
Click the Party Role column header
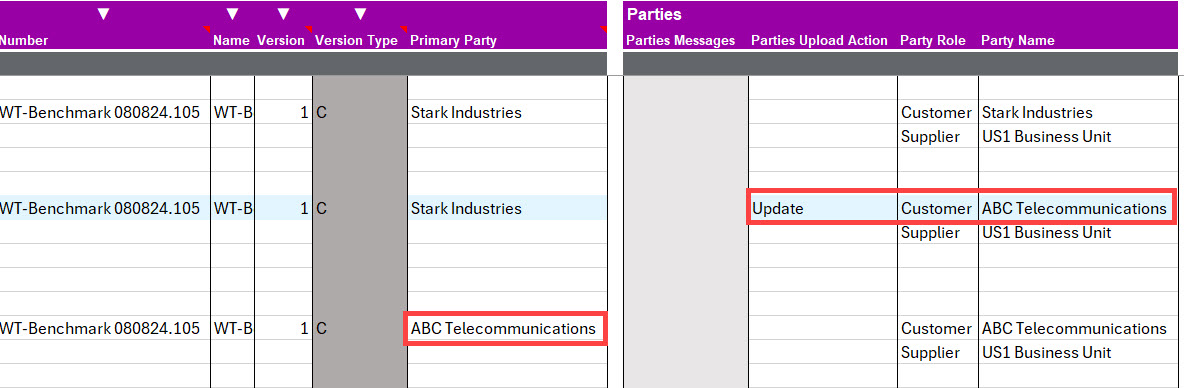933,41
